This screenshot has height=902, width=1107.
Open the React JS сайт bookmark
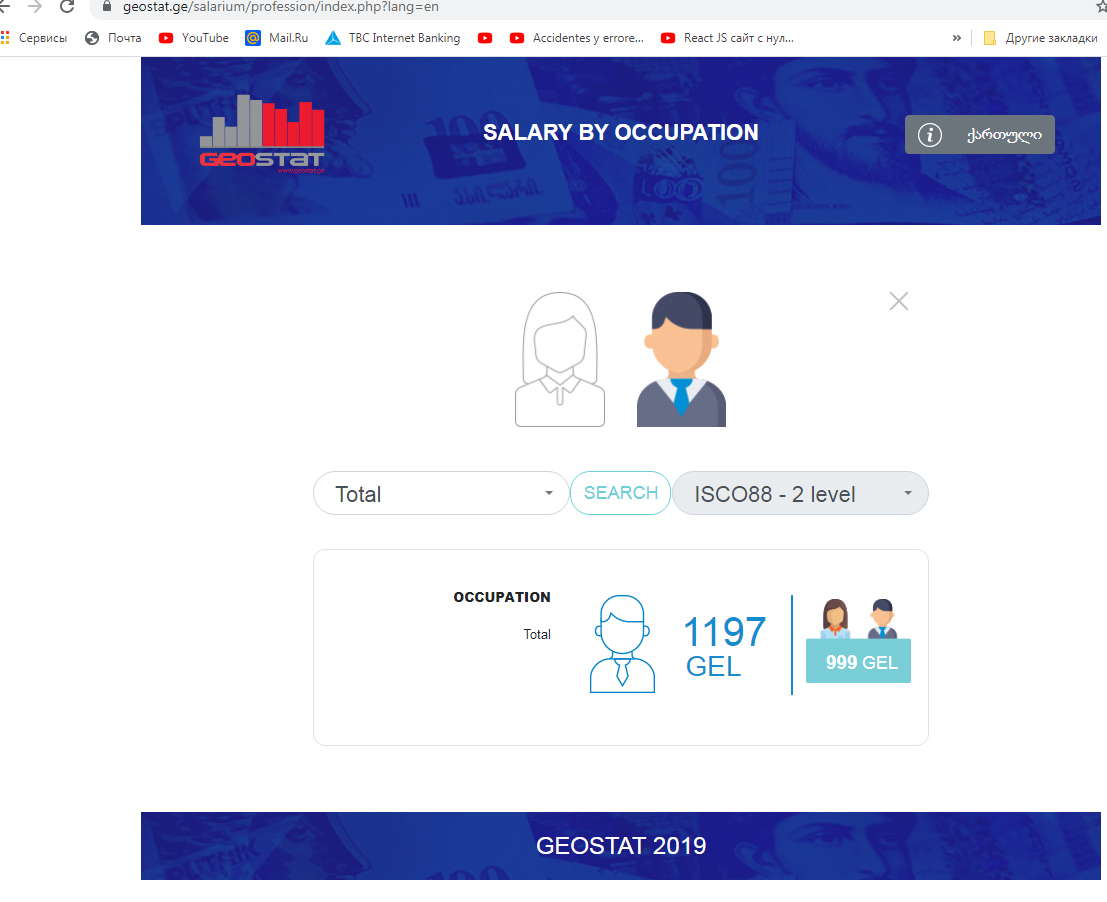pos(727,38)
